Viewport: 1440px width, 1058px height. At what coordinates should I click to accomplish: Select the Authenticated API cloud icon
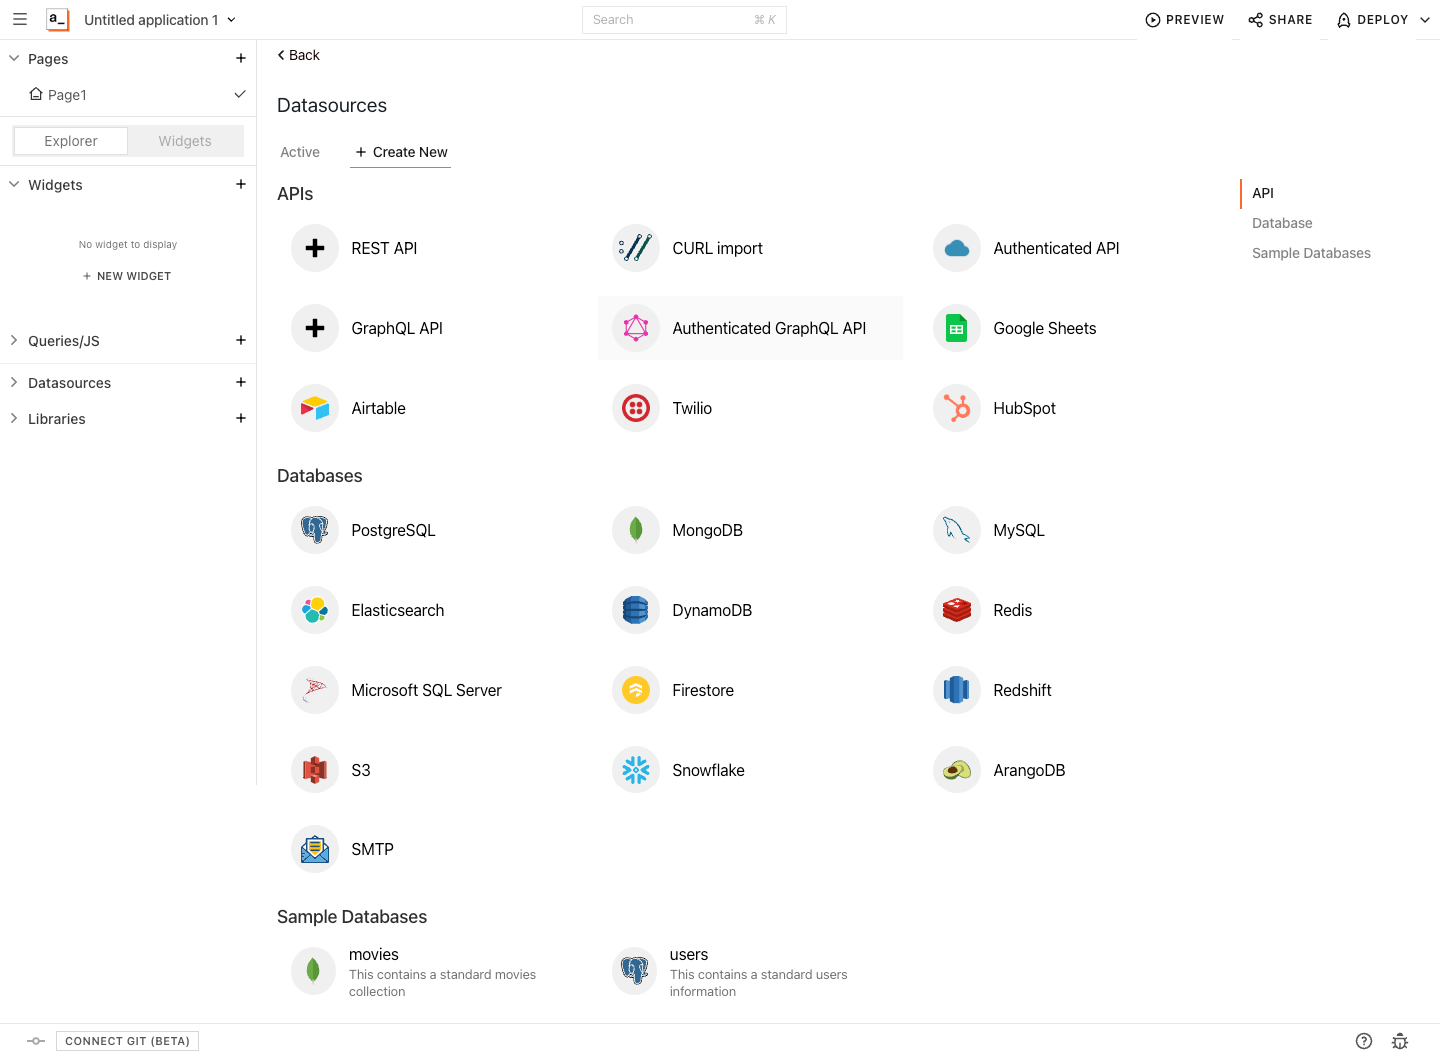pos(957,248)
